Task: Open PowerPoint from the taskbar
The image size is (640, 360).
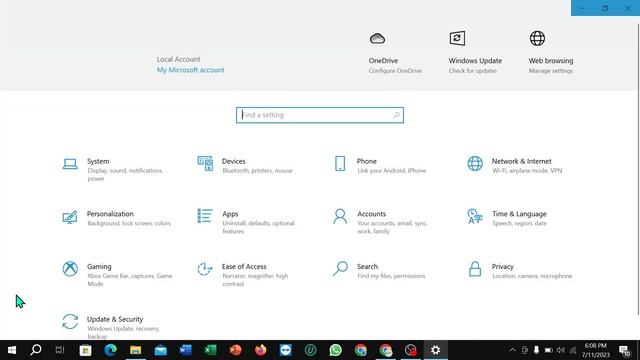Action: pos(236,350)
